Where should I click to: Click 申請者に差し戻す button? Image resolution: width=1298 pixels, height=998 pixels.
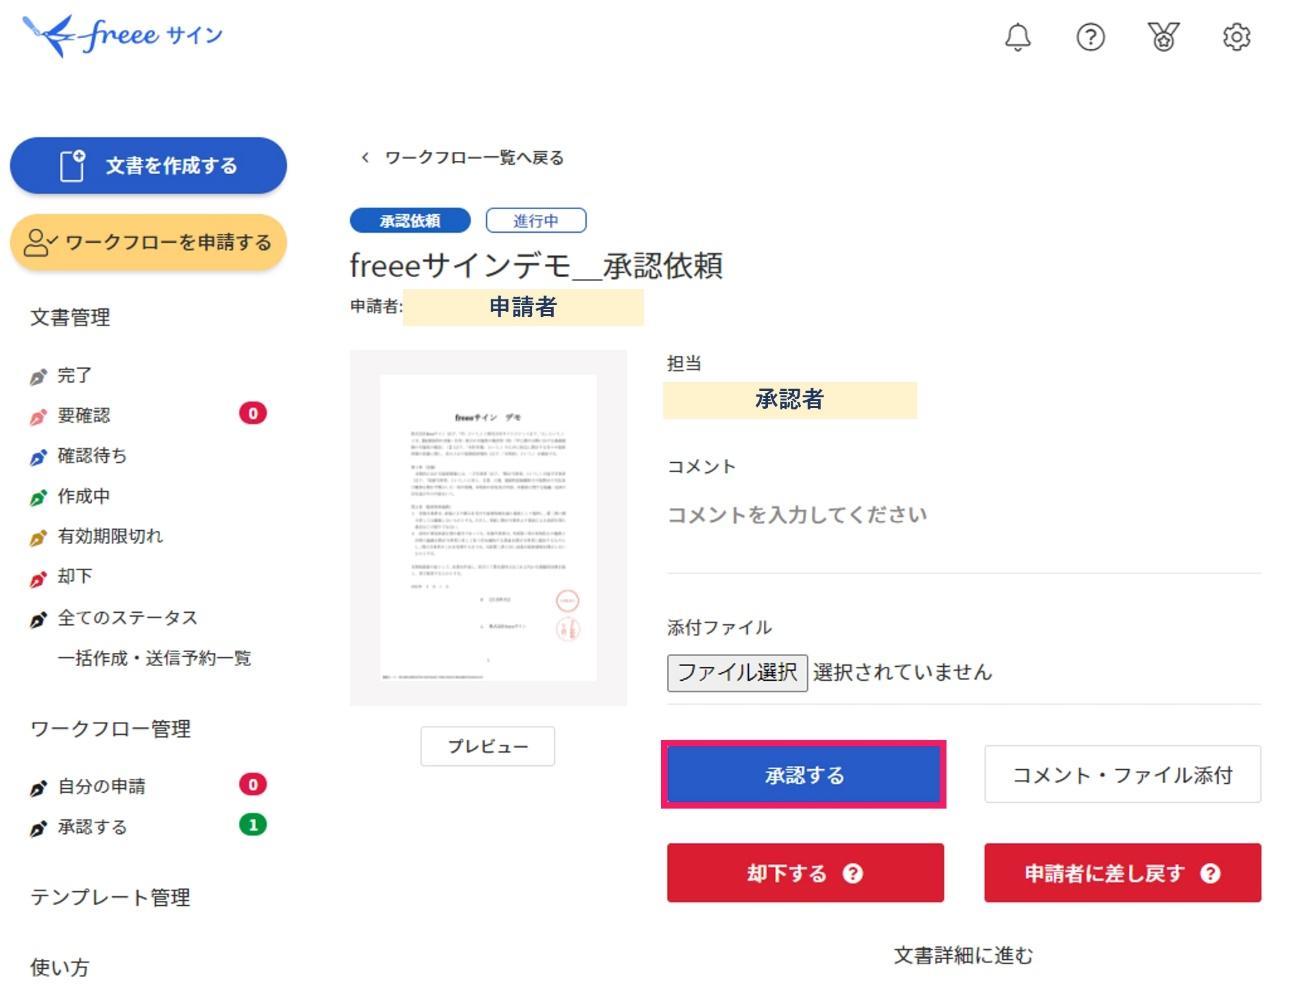click(x=1122, y=873)
